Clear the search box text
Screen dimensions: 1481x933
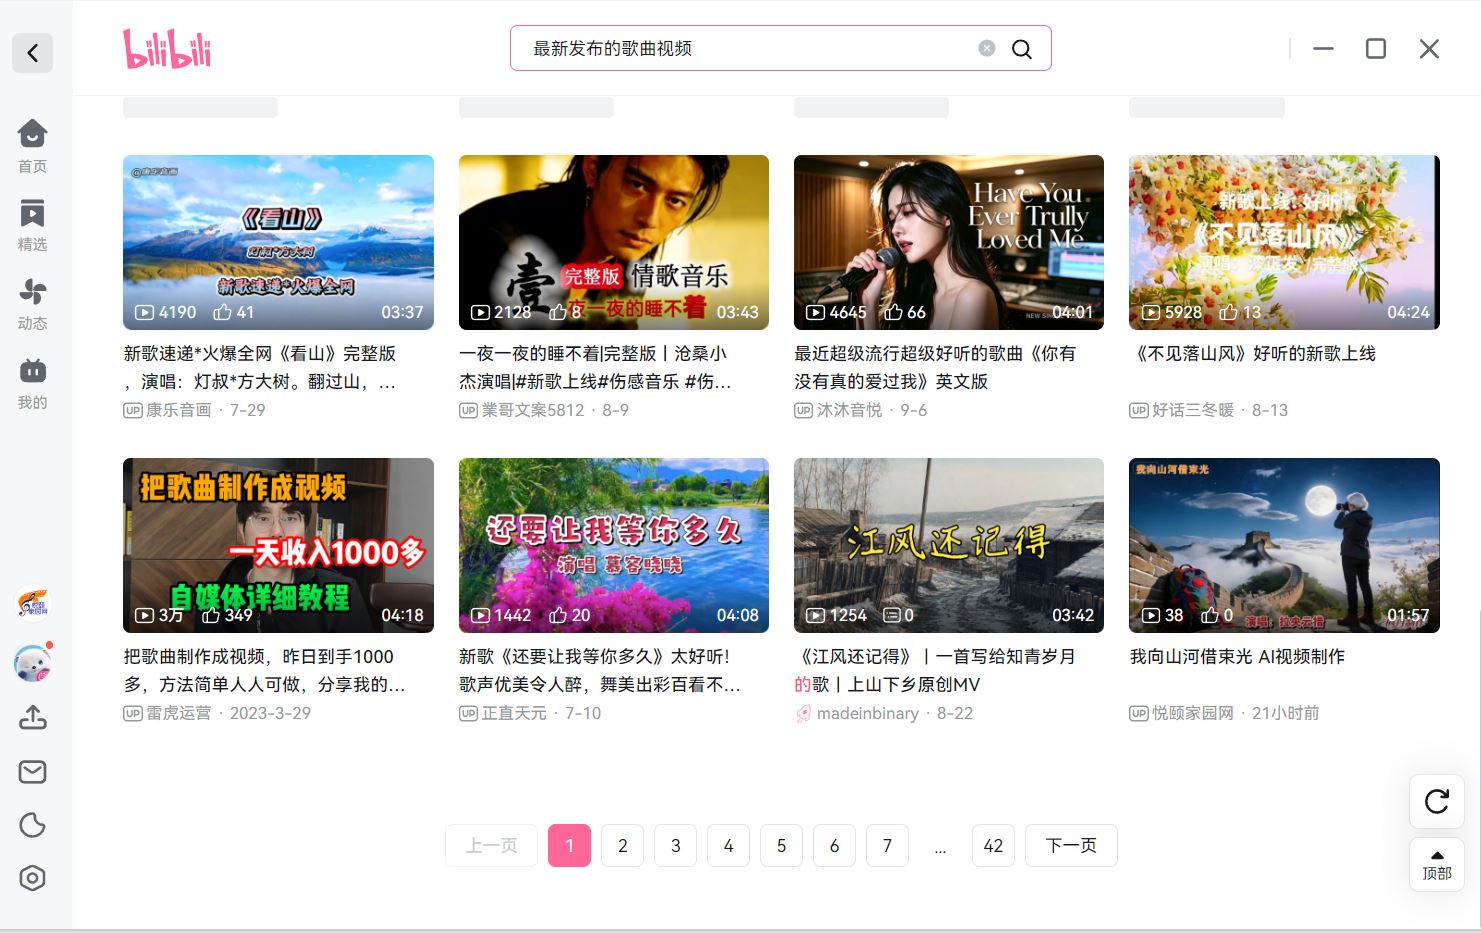[x=987, y=48]
